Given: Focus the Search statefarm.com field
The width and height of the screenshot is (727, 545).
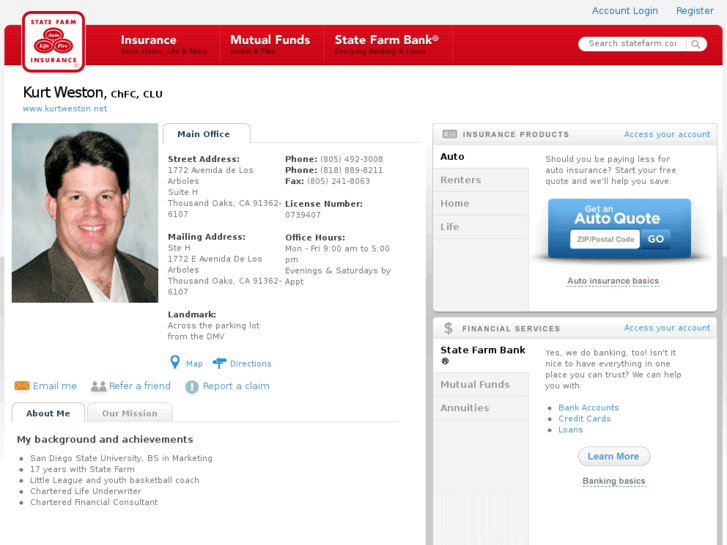Looking at the screenshot, I should 632,44.
